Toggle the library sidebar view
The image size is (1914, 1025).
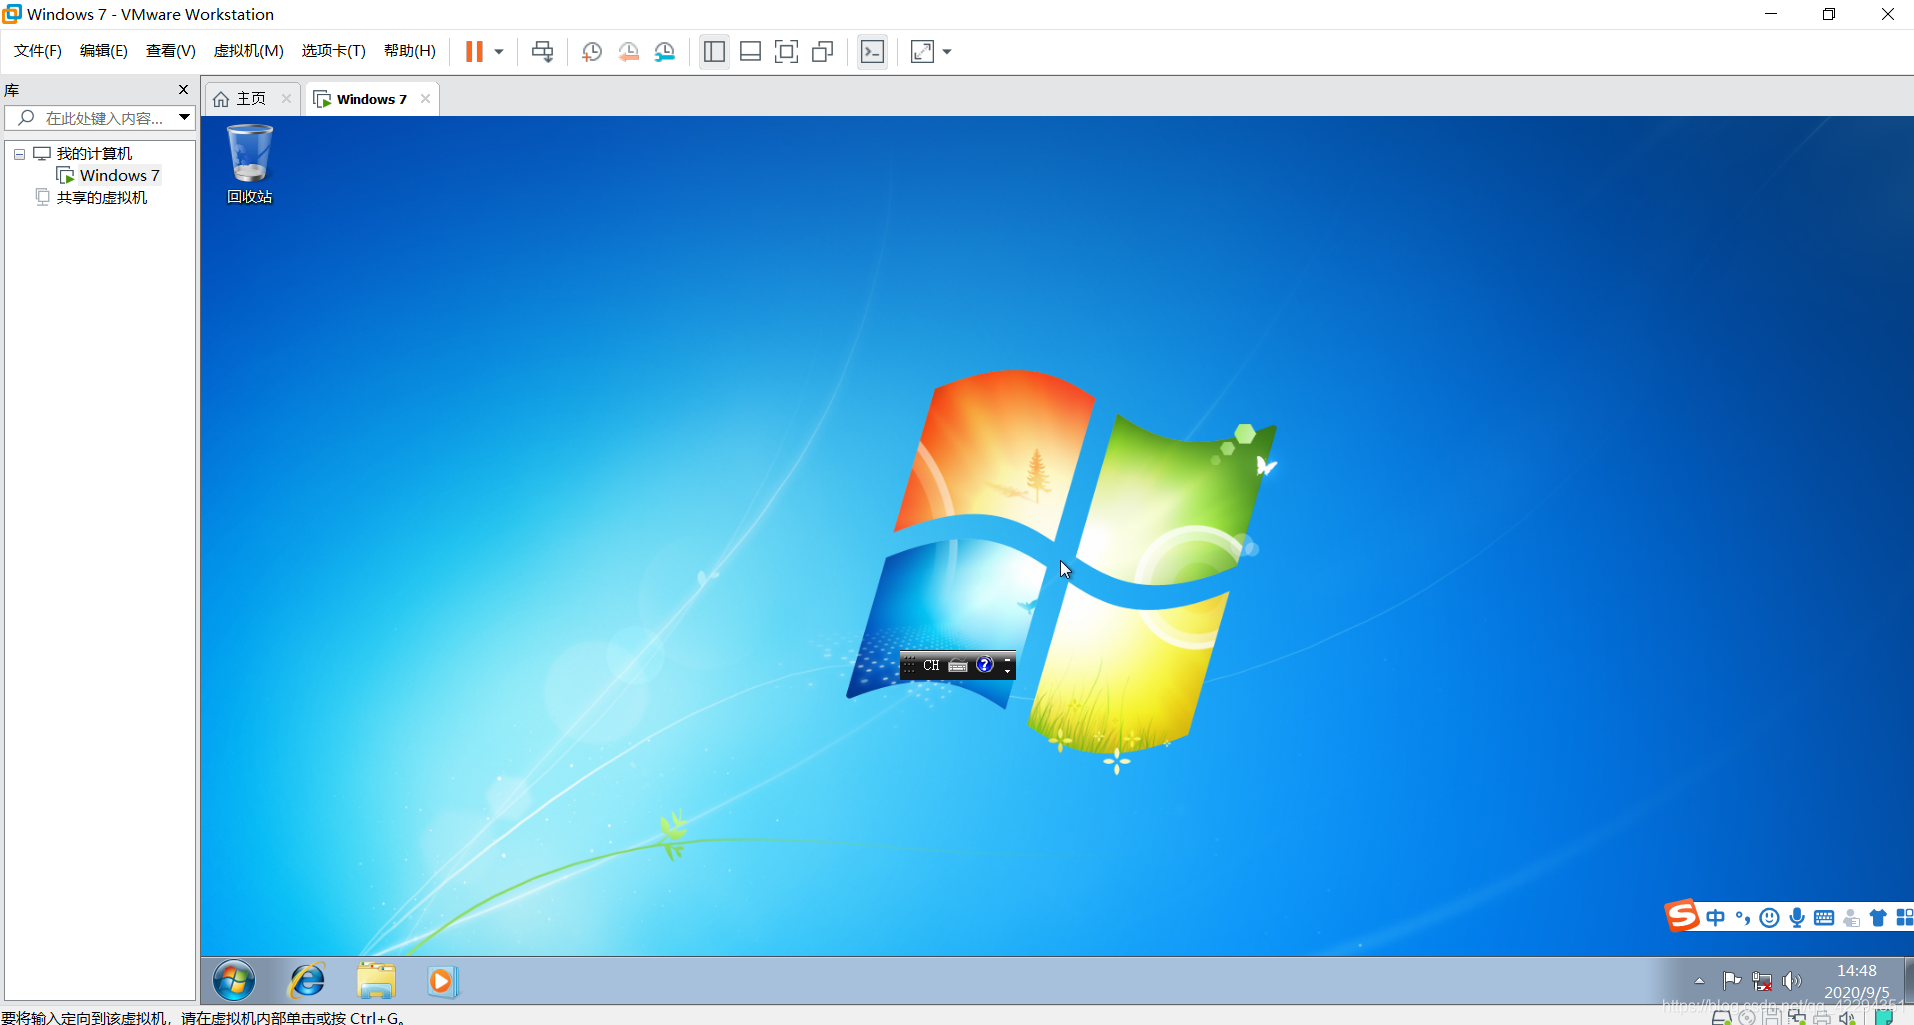coord(714,52)
